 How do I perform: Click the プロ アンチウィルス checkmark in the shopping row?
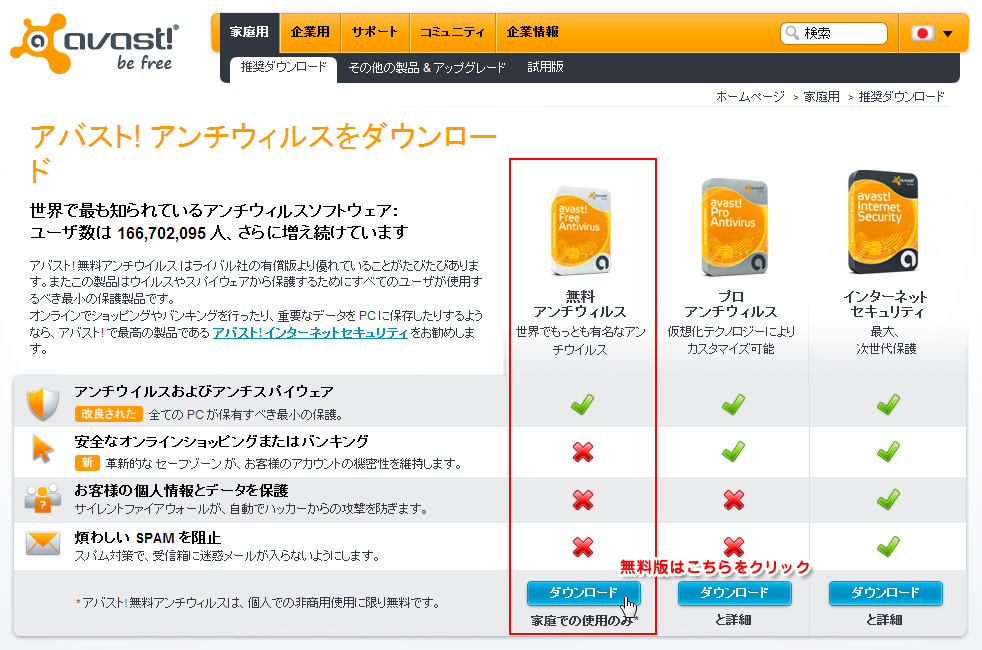tap(733, 451)
